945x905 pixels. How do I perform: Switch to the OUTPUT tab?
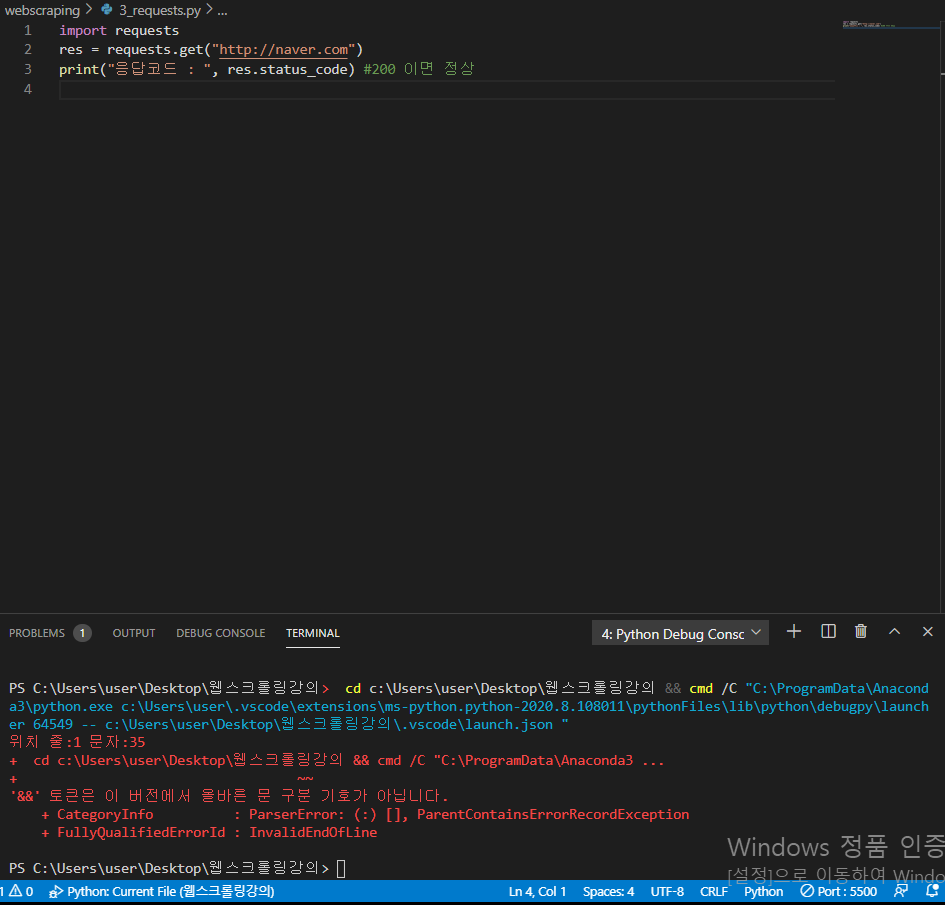[134, 633]
